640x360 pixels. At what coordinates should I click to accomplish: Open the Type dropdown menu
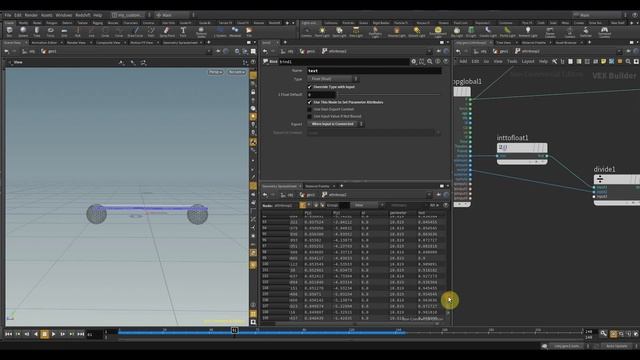pos(333,79)
